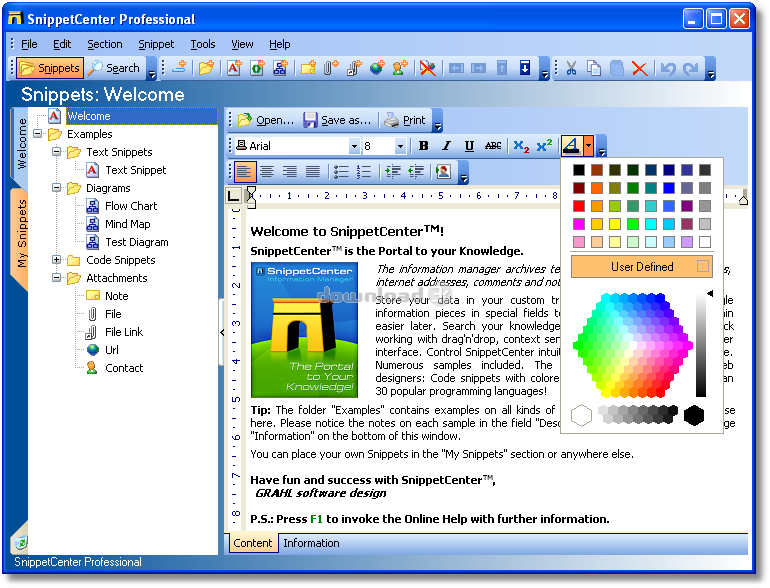
Task: Click the scissors cut icon
Action: point(571,69)
